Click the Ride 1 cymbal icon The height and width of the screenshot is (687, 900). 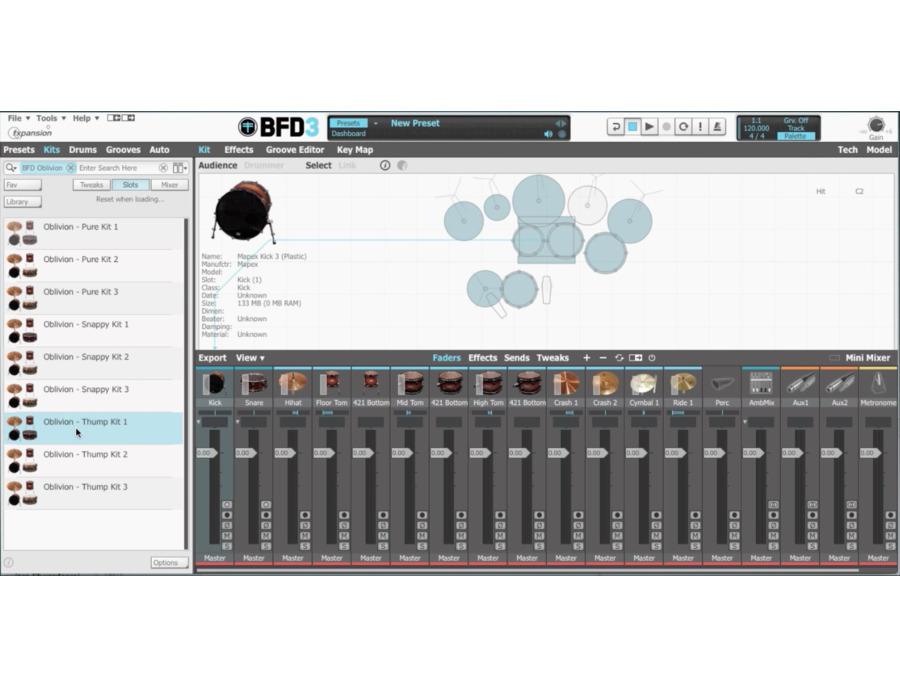pos(683,384)
